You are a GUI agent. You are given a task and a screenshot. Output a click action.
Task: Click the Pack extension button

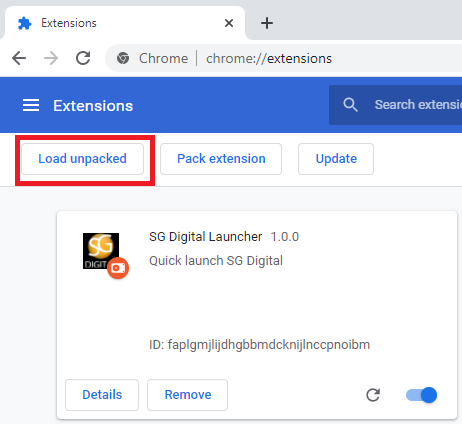click(x=221, y=159)
